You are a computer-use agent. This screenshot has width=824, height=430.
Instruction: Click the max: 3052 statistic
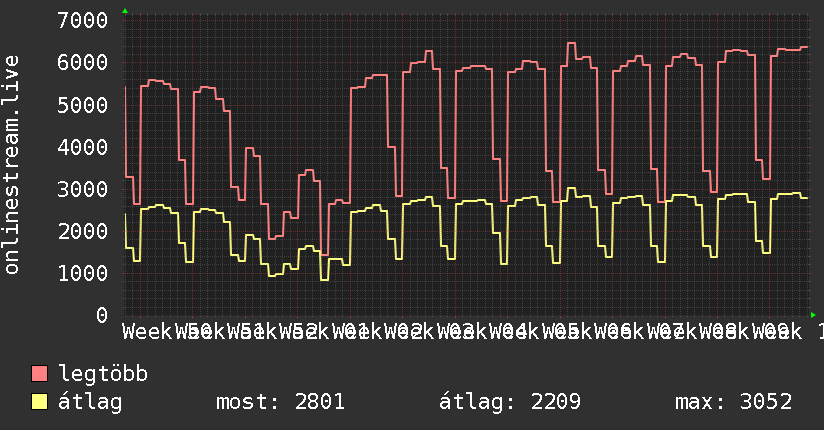tap(734, 402)
